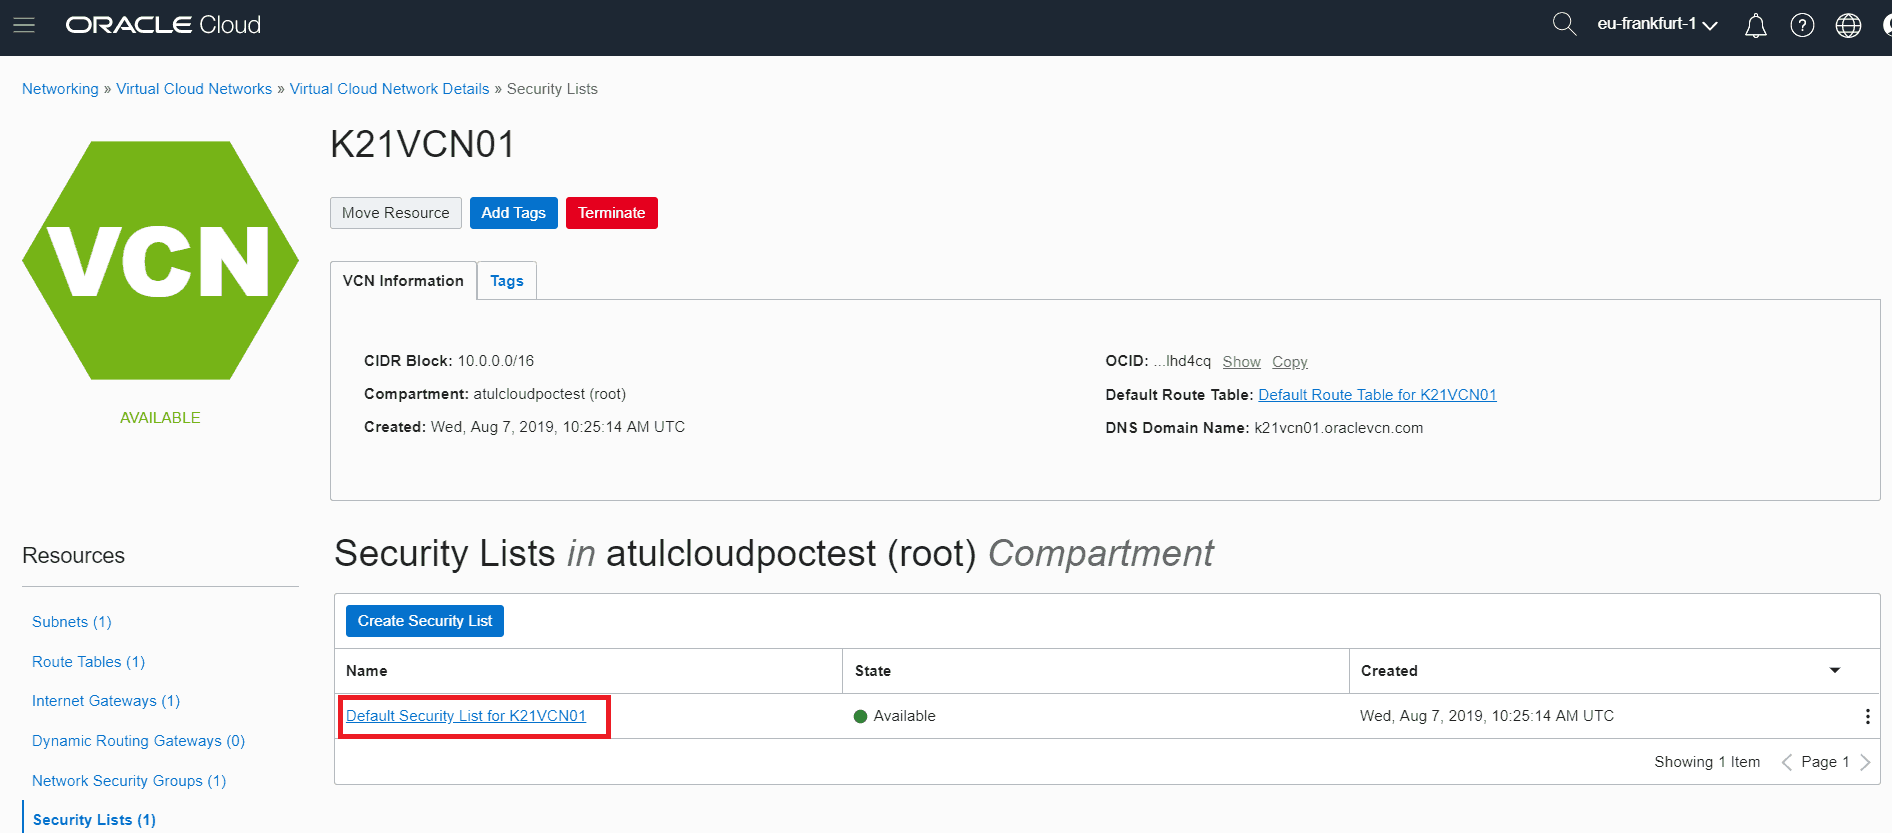This screenshot has width=1892, height=833.
Task: Click the green VCN hexagon icon
Action: (x=160, y=260)
